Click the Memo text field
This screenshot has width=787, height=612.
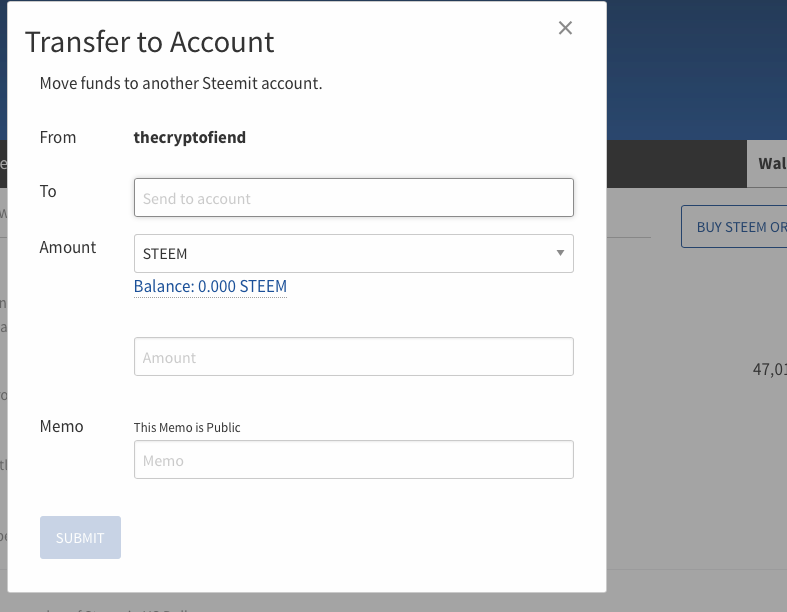click(x=354, y=459)
